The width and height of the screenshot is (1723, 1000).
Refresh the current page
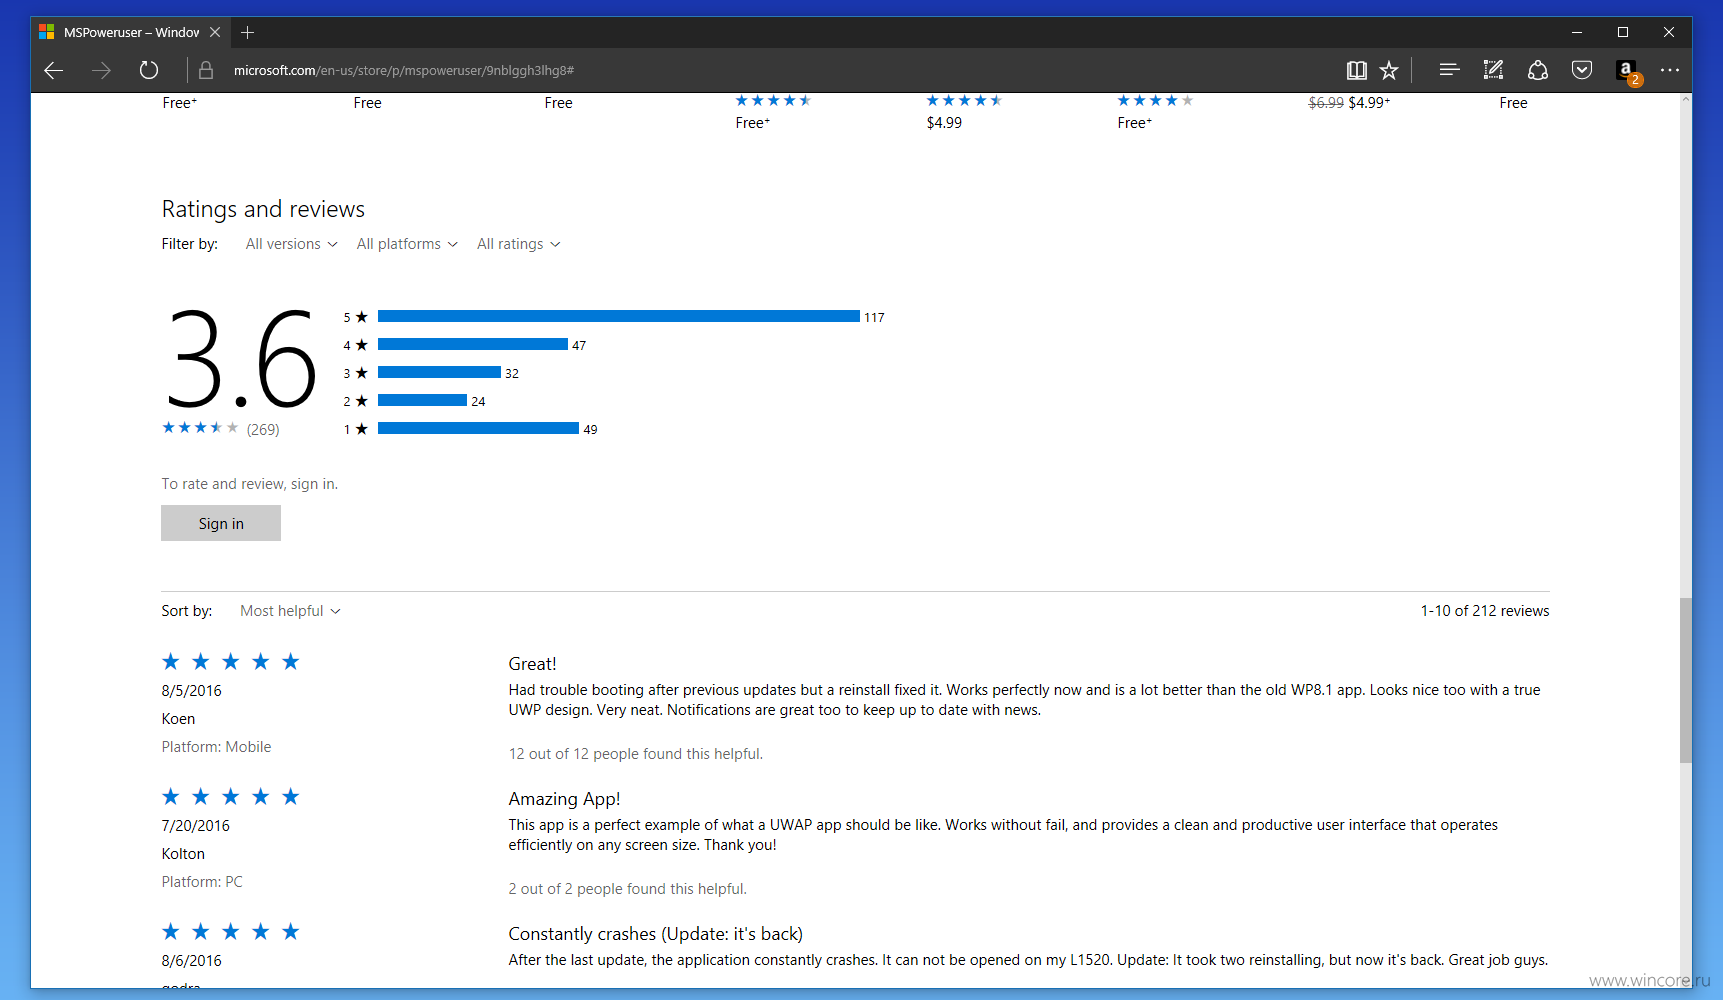pos(149,70)
